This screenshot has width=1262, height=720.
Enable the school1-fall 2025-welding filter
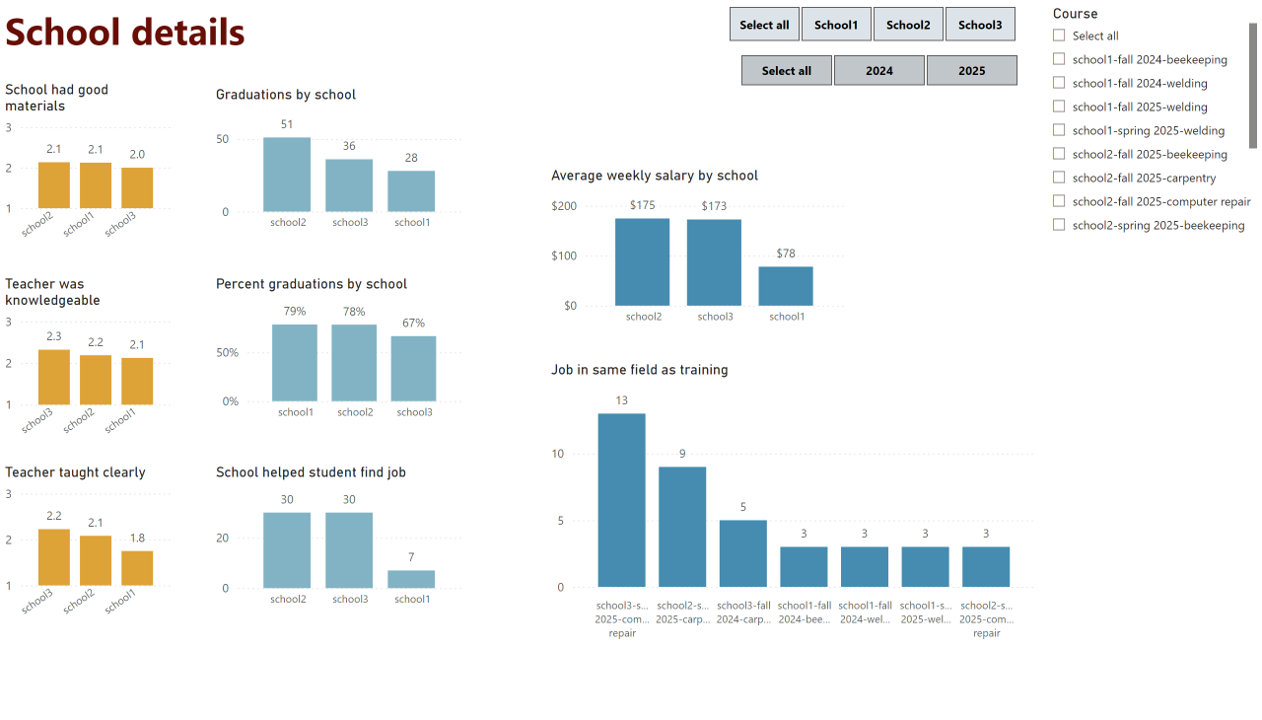click(1058, 106)
